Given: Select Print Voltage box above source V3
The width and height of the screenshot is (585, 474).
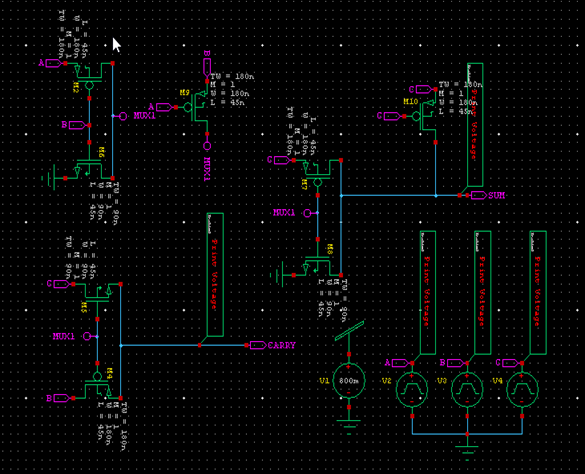Looking at the screenshot, I should pos(482,292).
